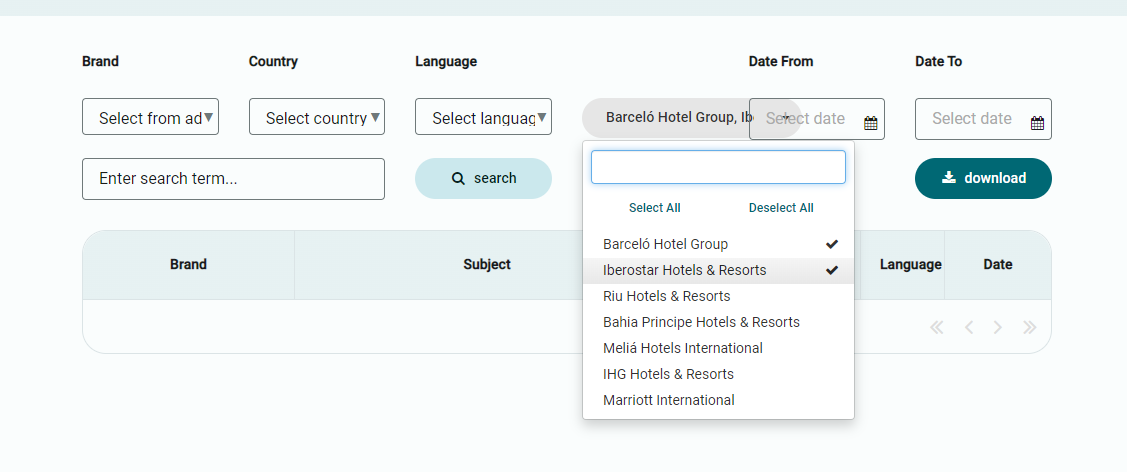Click the Brand column header
This screenshot has height=472, width=1127.
[x=188, y=264]
